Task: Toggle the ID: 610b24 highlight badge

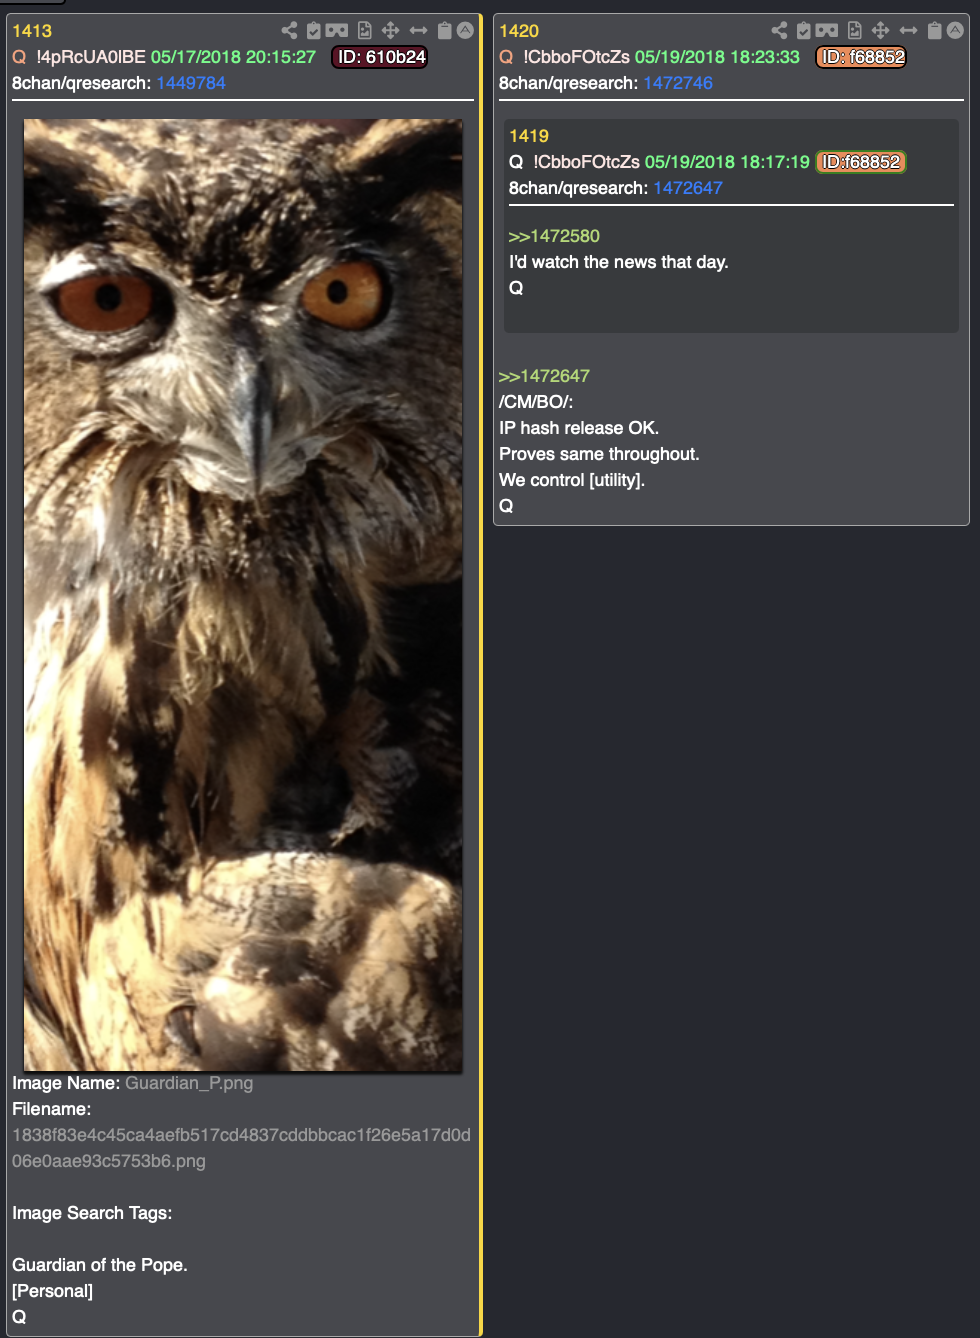Action: 380,57
